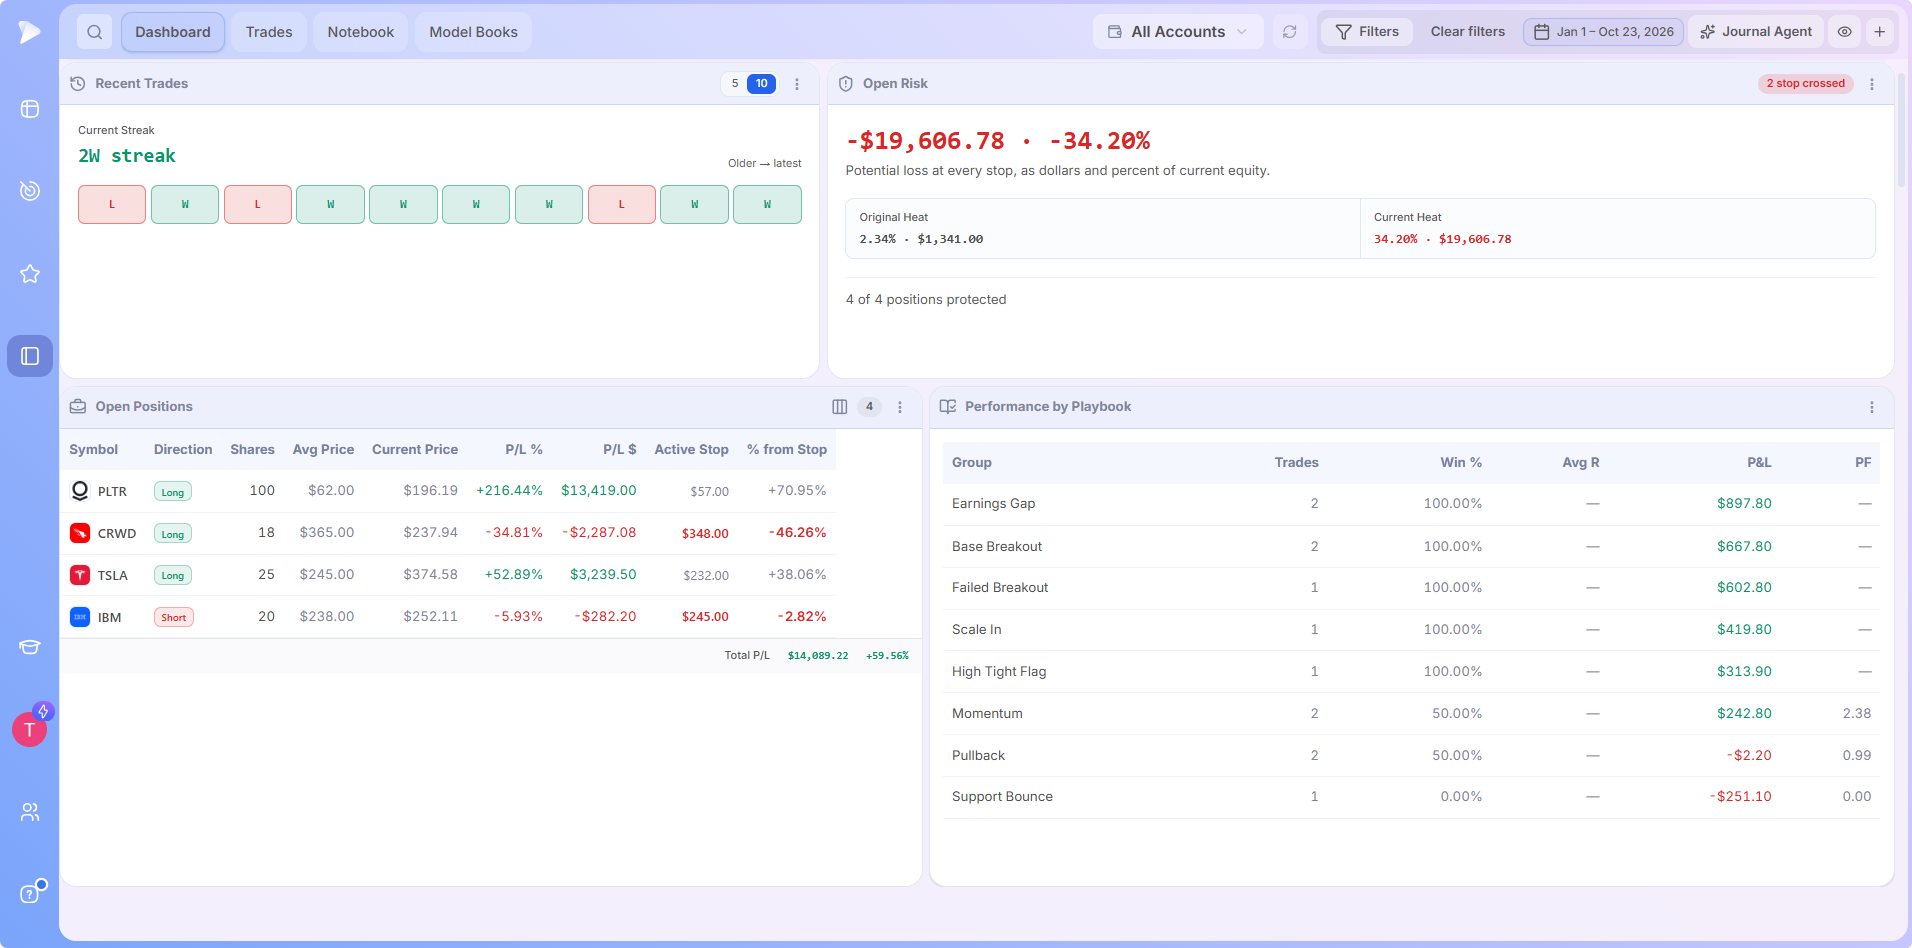The image size is (1912, 948).
Task: Open the graduation cap learning icon
Action: coord(30,647)
